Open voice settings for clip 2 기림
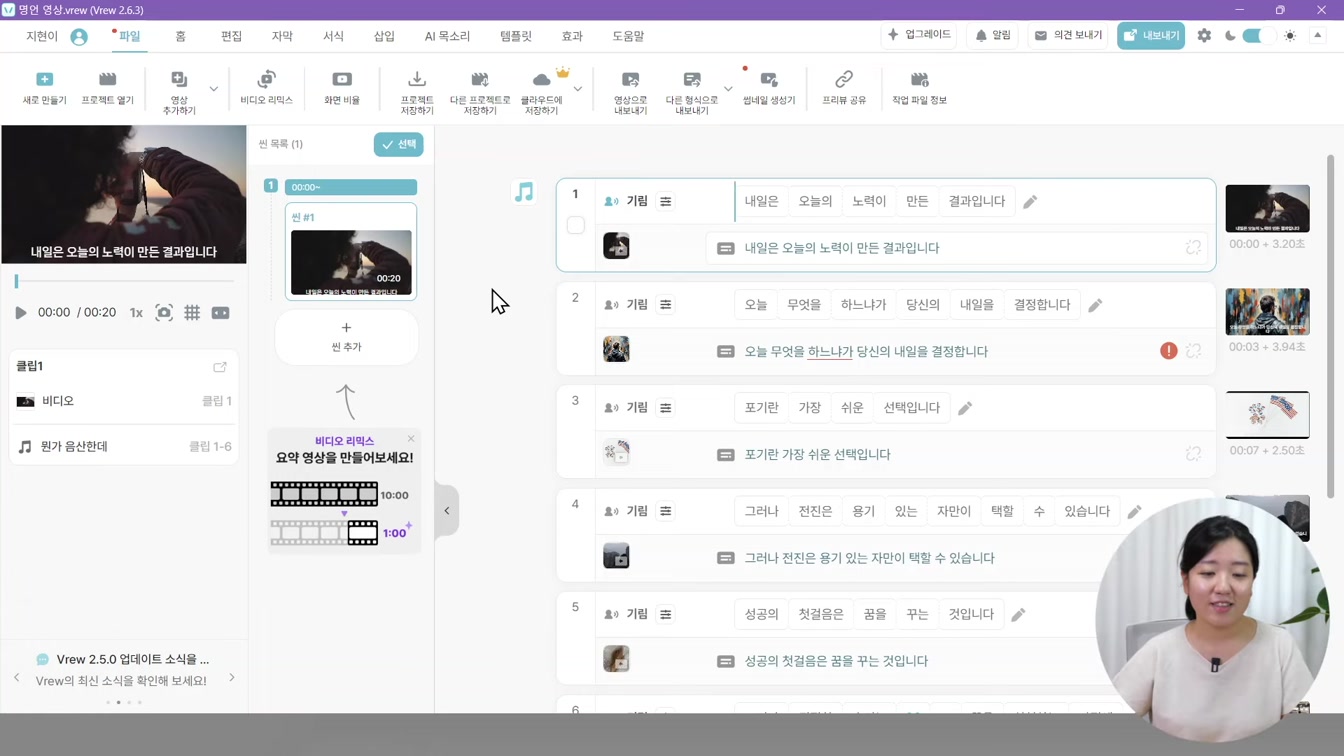This screenshot has width=1344, height=756. coord(665,304)
